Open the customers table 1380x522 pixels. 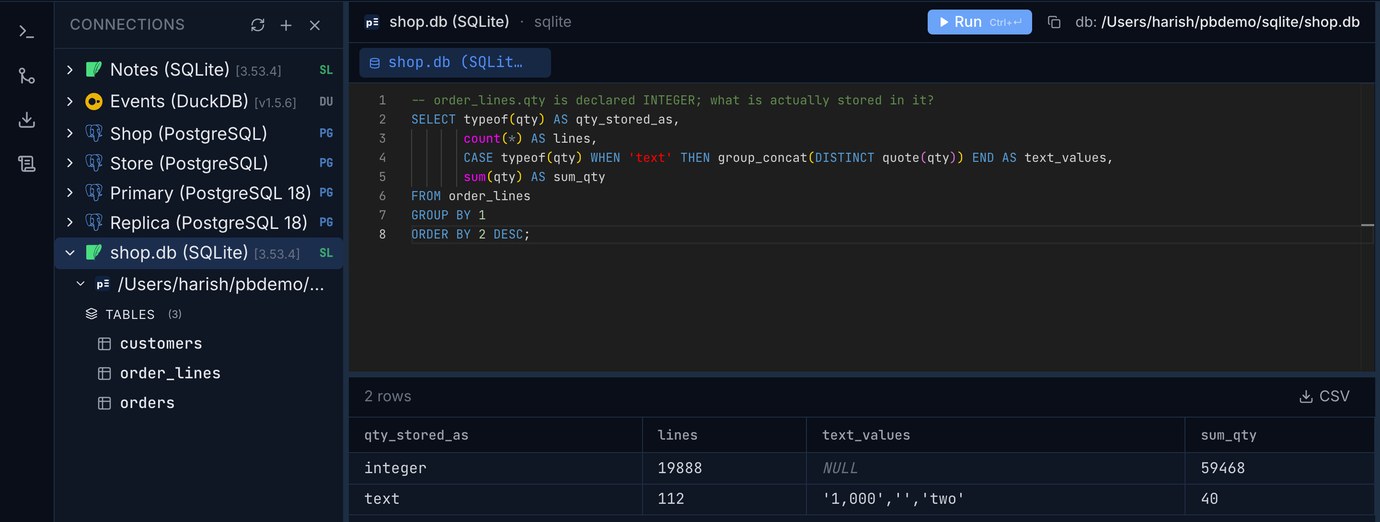click(x=161, y=344)
